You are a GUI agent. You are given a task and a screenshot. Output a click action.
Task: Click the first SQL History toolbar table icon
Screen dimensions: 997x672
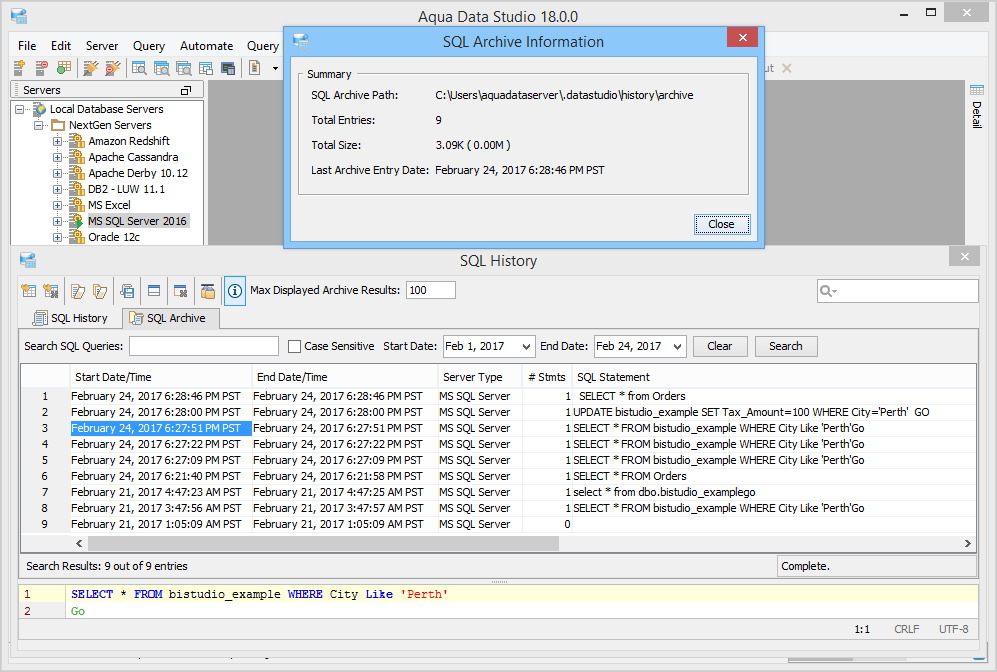[x=29, y=291]
